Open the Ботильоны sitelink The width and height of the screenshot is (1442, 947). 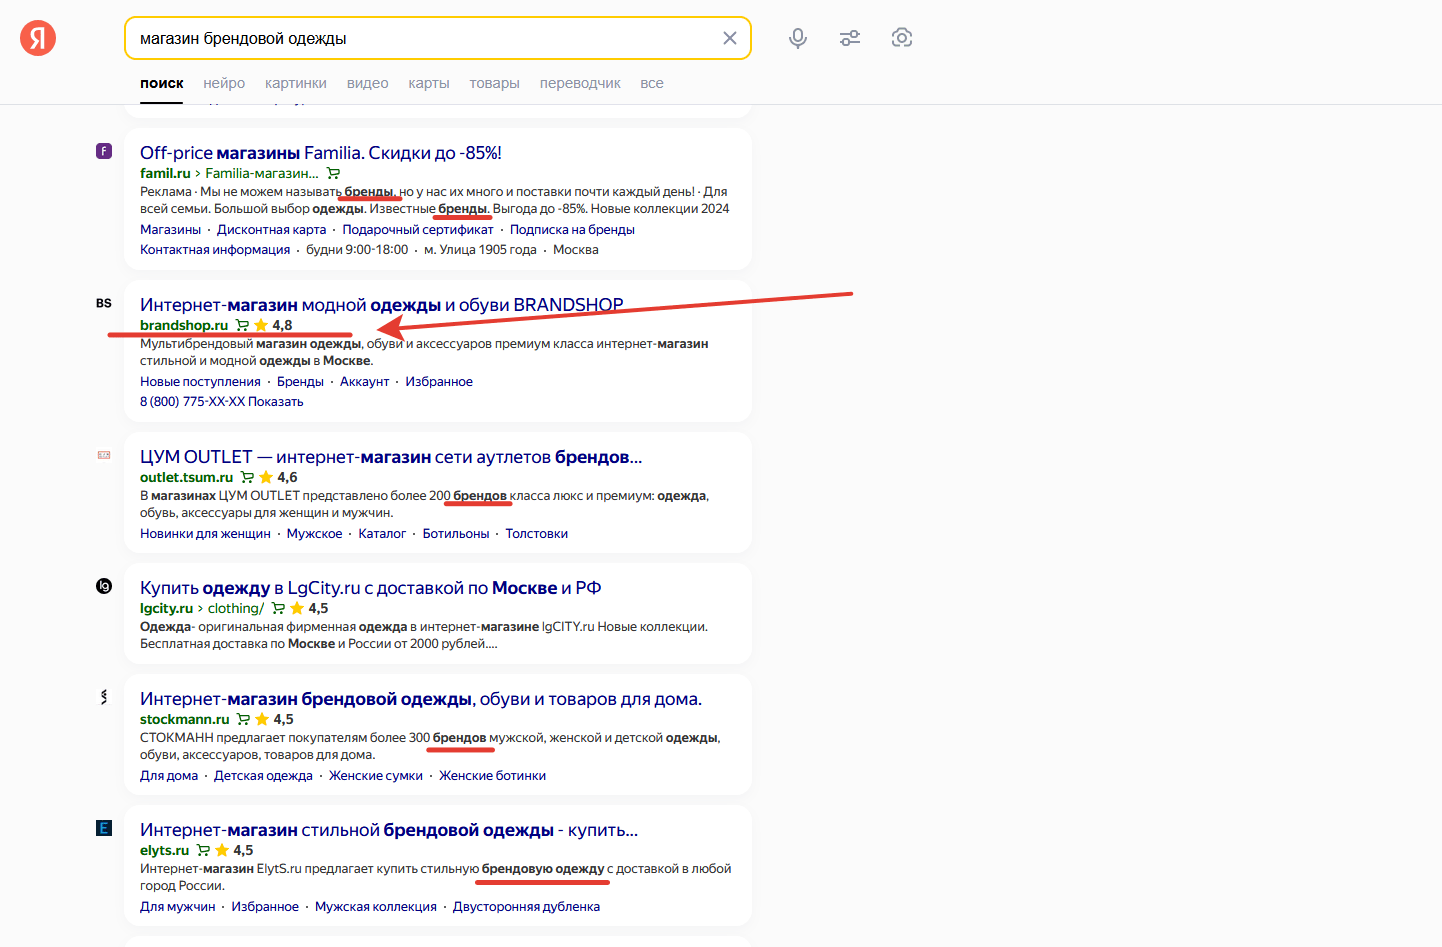click(x=456, y=533)
